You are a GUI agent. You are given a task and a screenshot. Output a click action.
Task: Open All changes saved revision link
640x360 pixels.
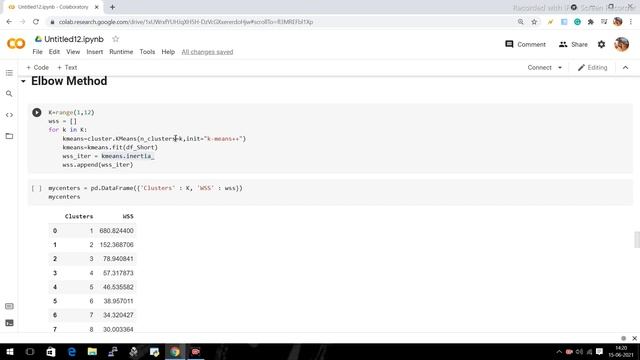[207, 52]
